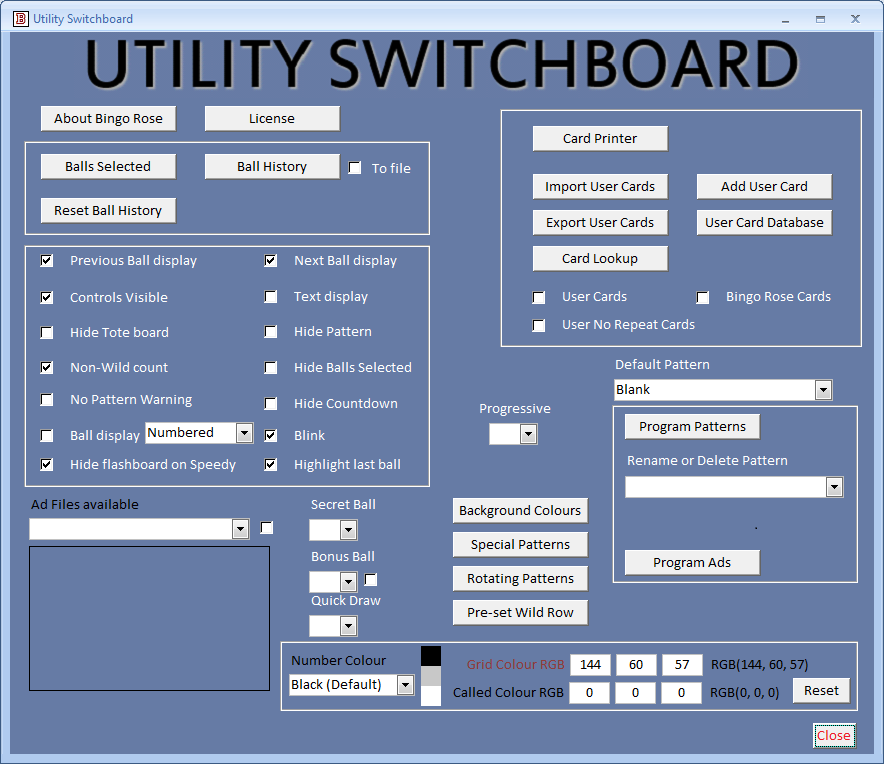
Task: Click the black number colour swatch
Action: point(431,656)
